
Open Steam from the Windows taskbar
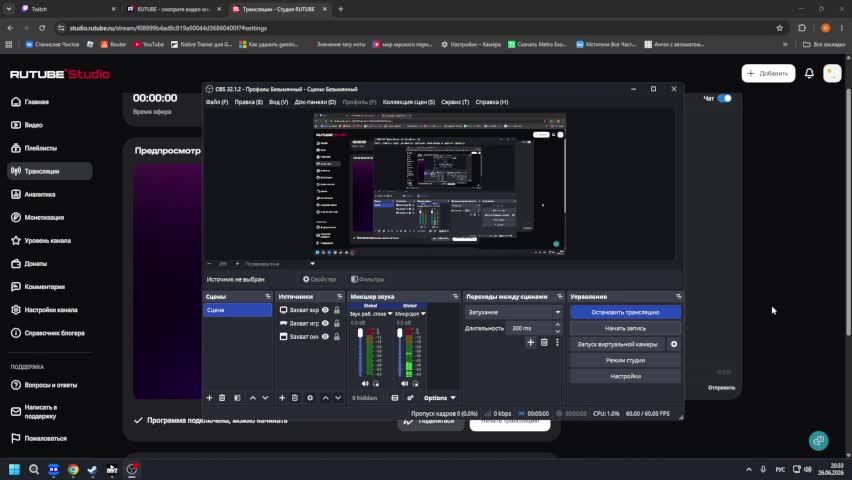[x=92, y=469]
